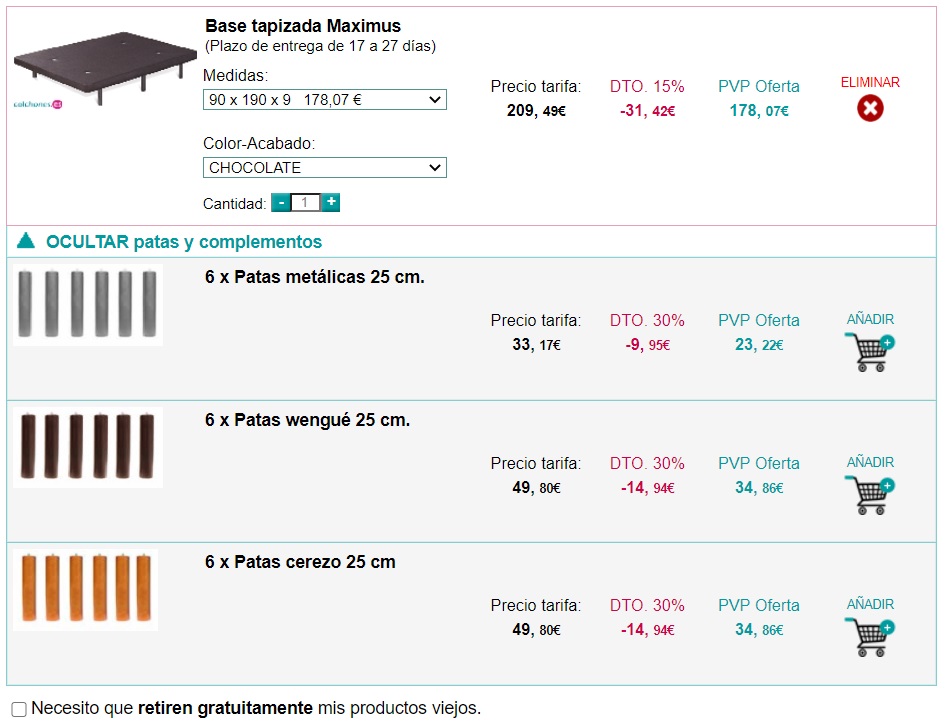Click AÑADIR label for cerezo legs

pyautogui.click(x=870, y=605)
